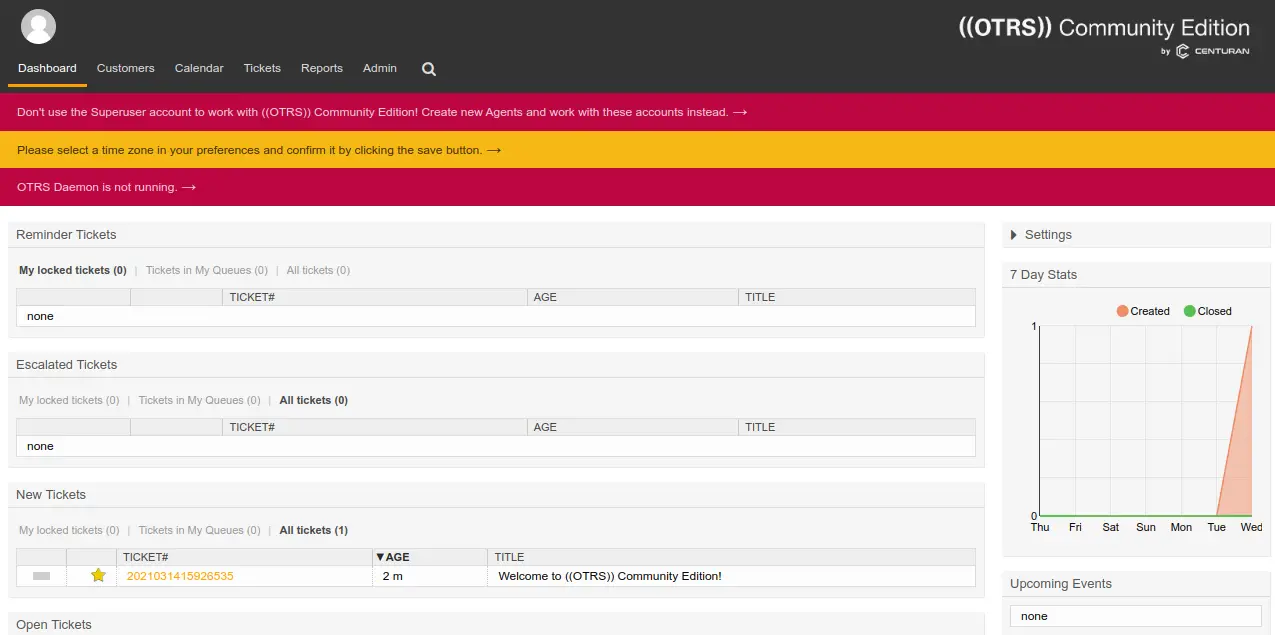Click the none entry under Upcoming Events

point(1136,616)
